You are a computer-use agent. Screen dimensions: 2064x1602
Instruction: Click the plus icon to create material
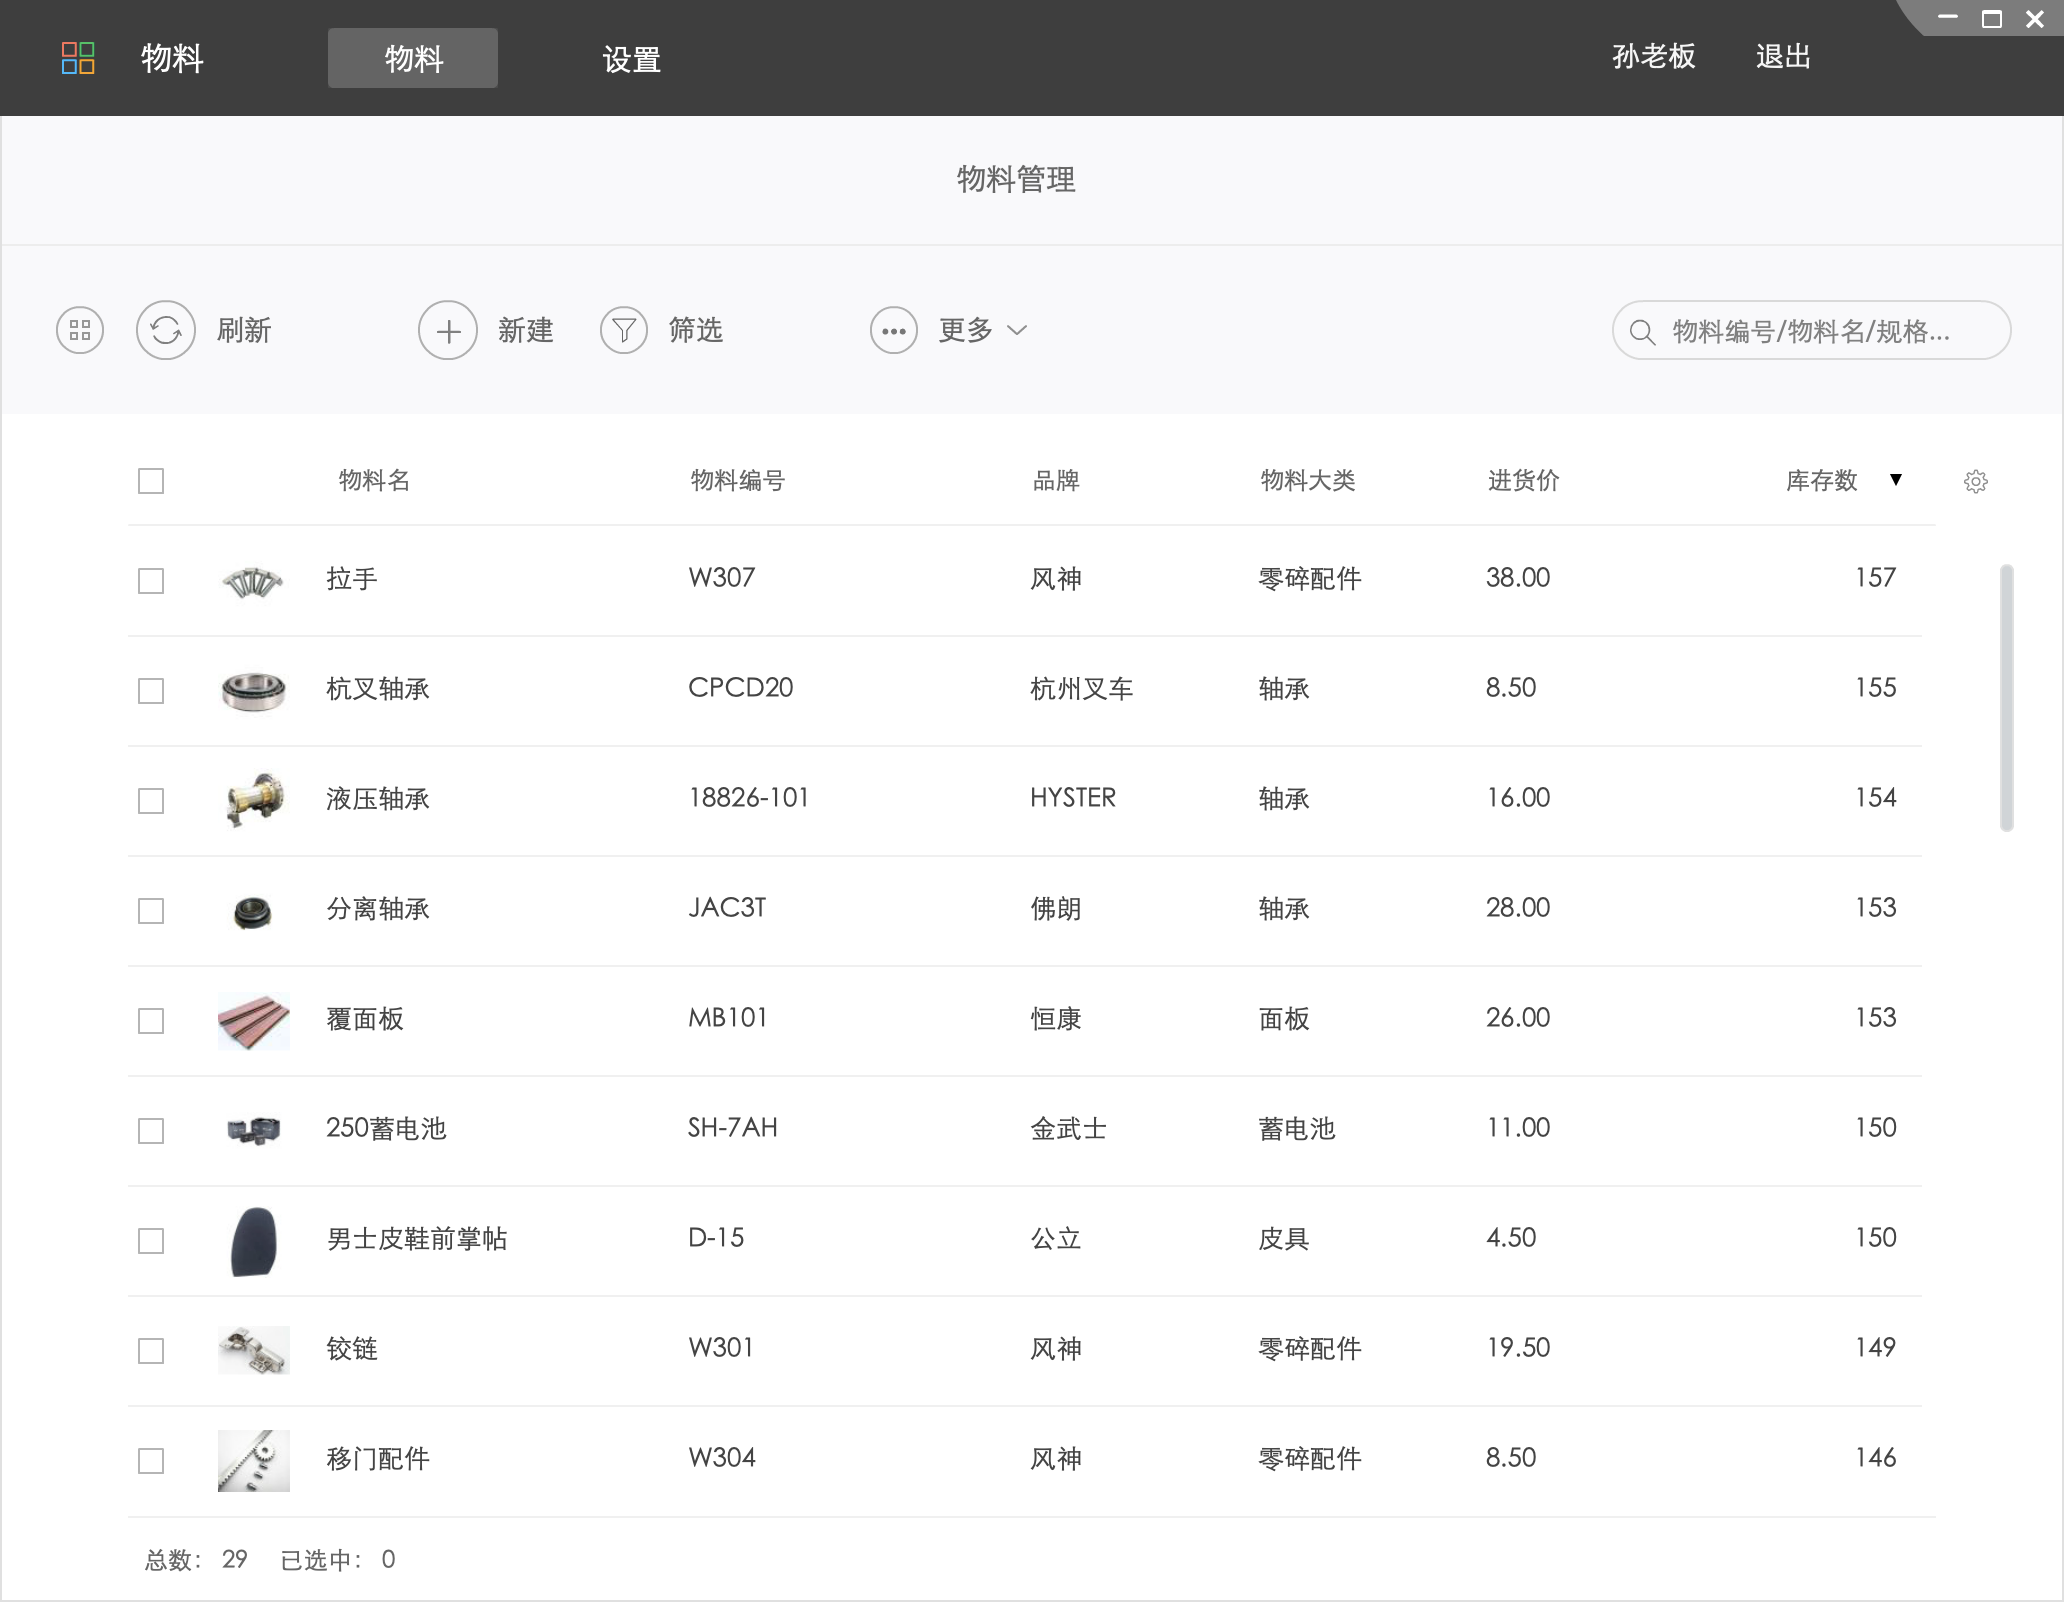point(448,330)
